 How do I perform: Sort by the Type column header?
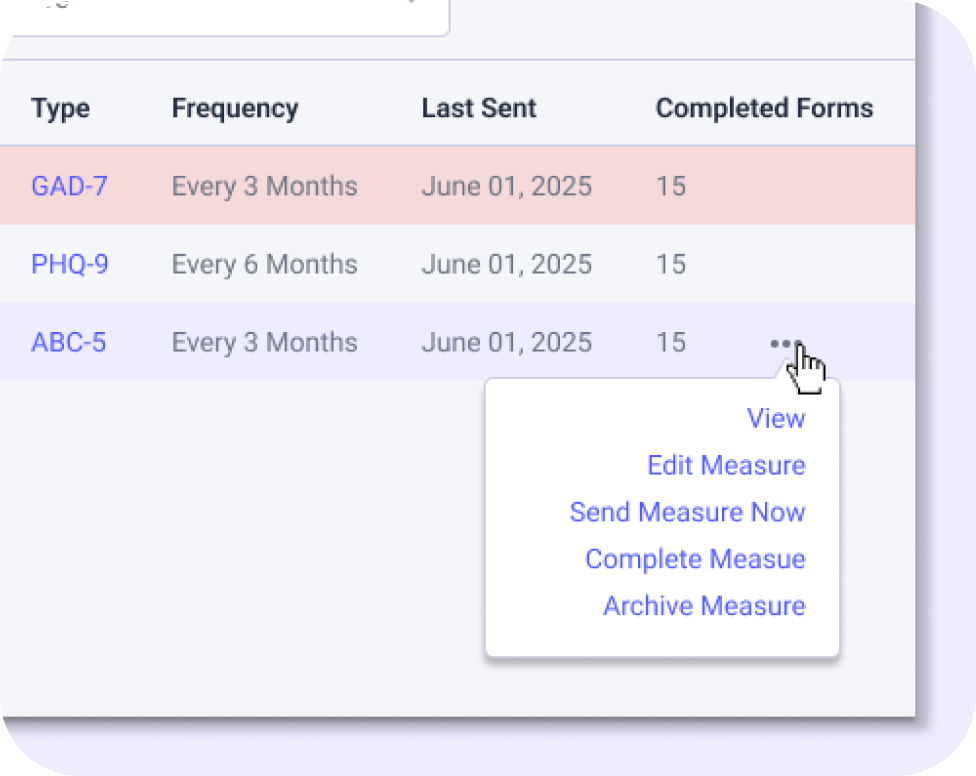click(60, 108)
